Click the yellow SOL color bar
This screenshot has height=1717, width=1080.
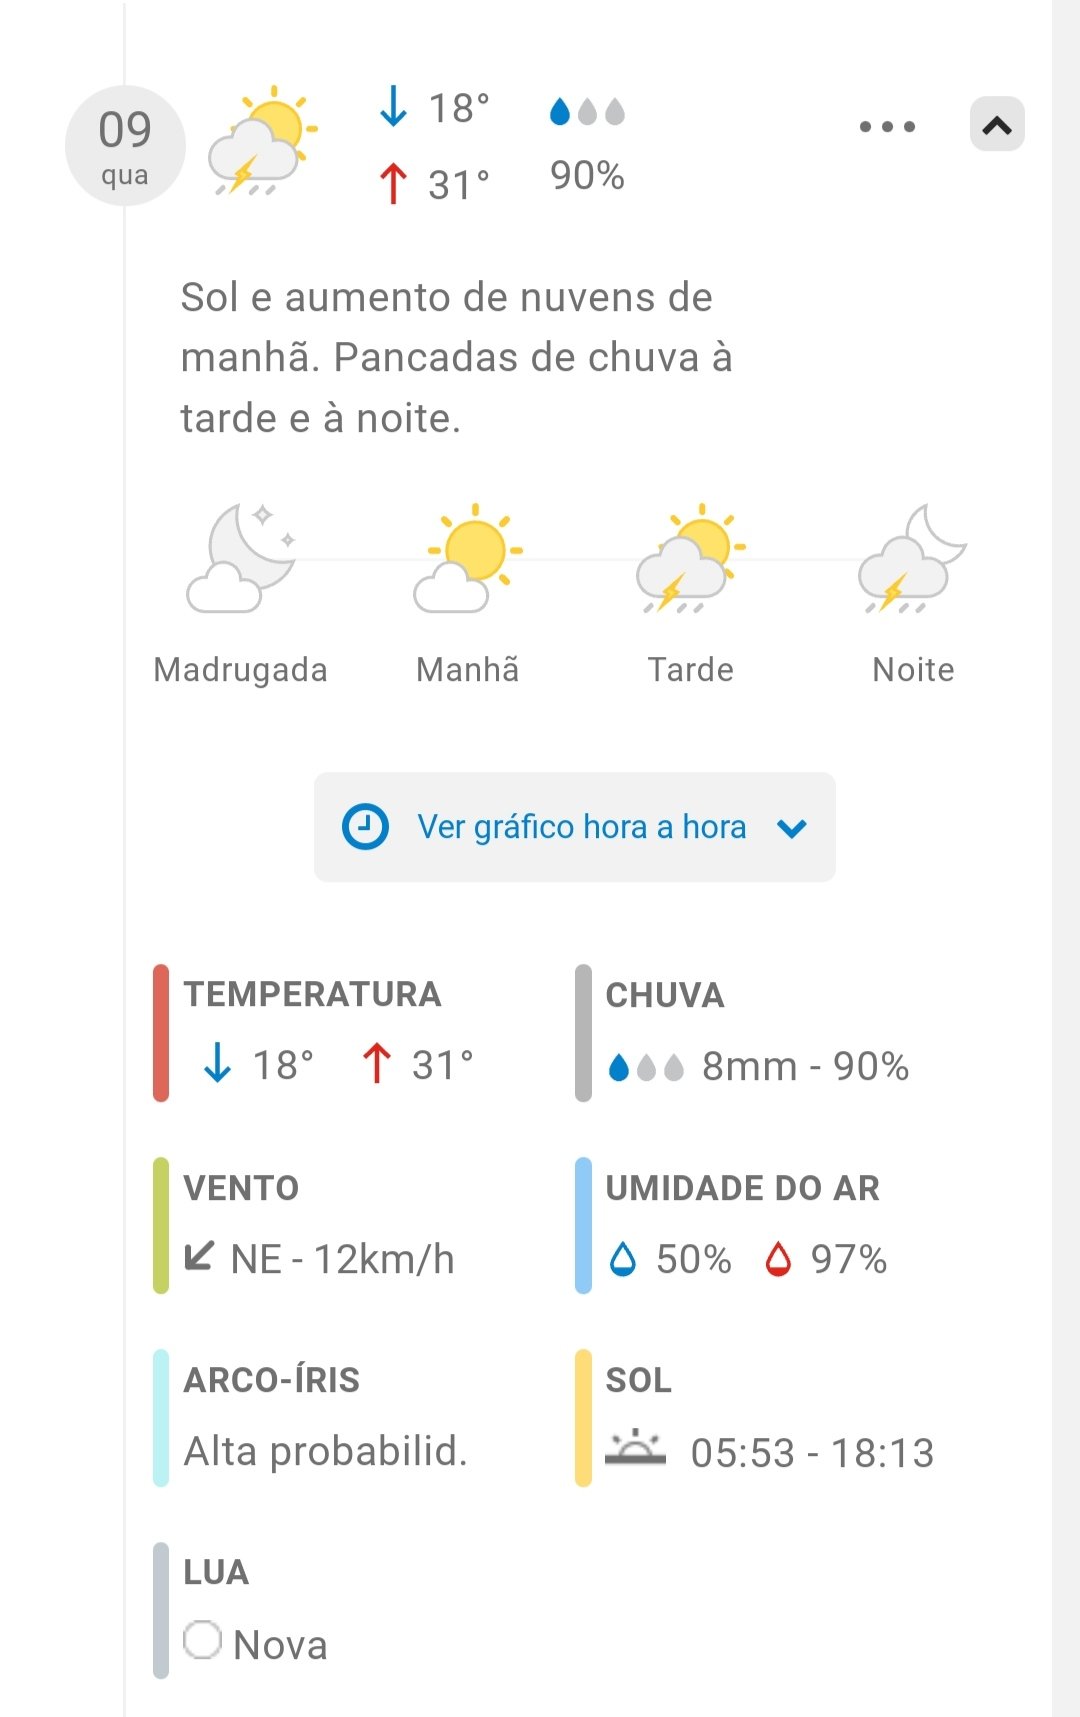pos(583,1418)
